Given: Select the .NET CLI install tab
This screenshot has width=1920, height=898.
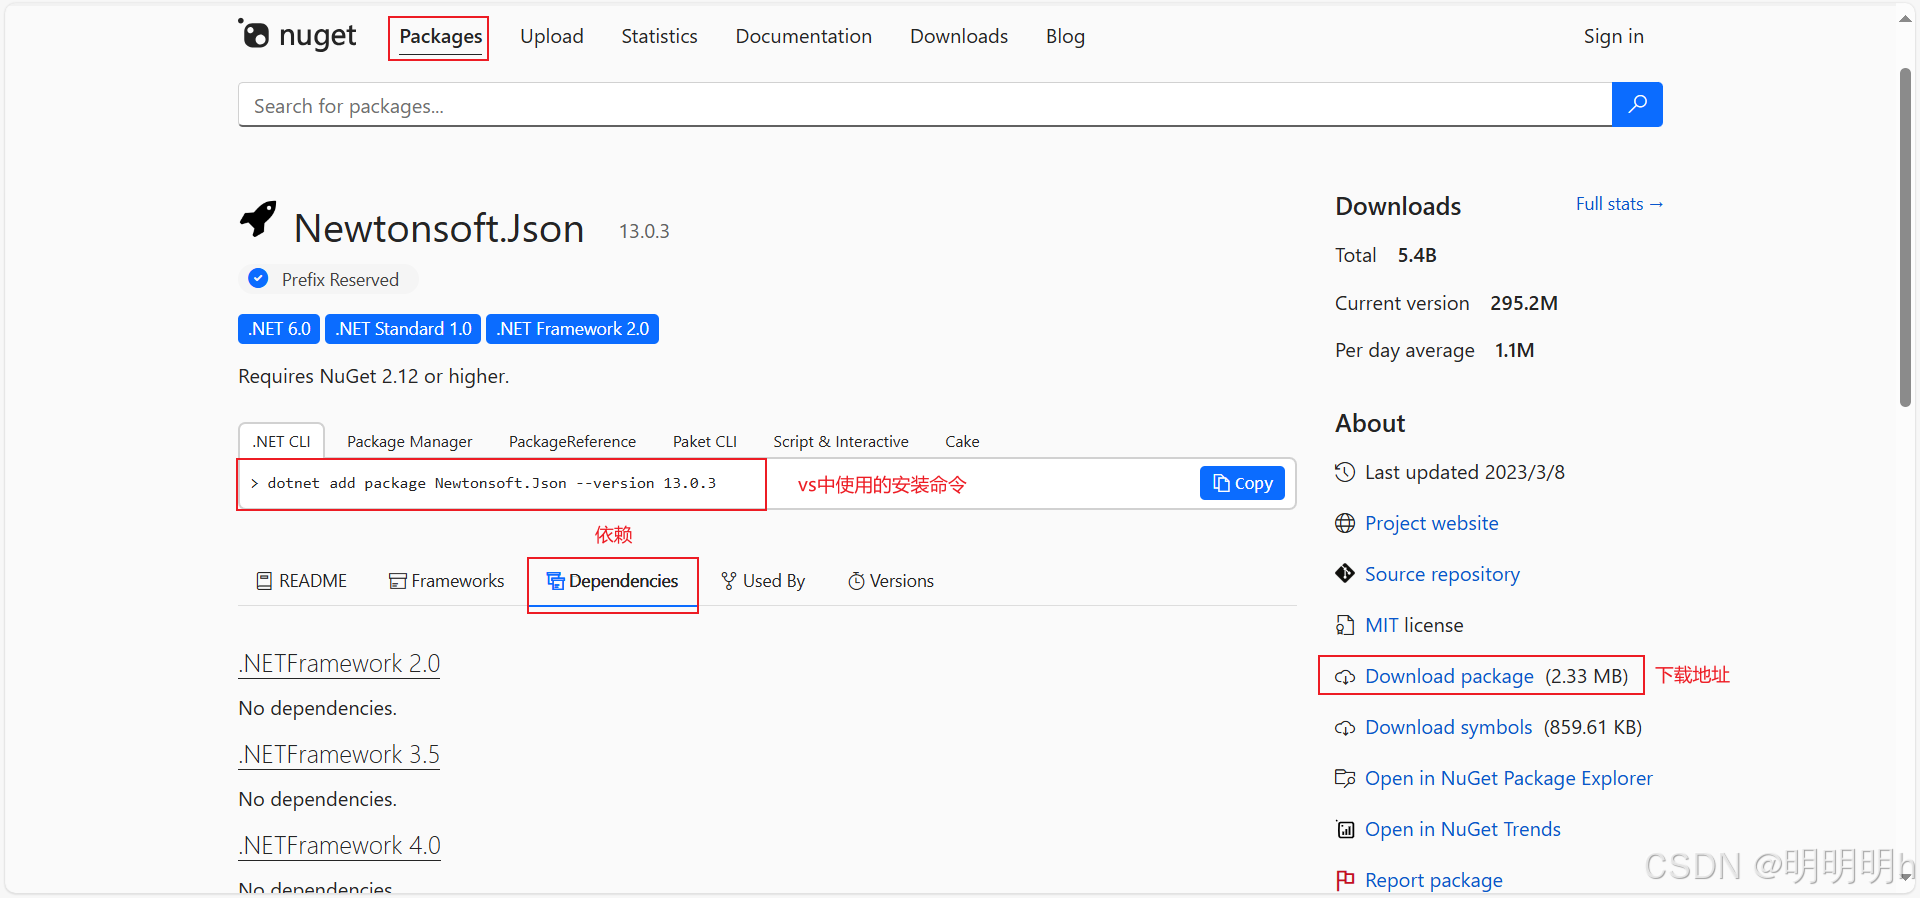Looking at the screenshot, I should pos(281,441).
